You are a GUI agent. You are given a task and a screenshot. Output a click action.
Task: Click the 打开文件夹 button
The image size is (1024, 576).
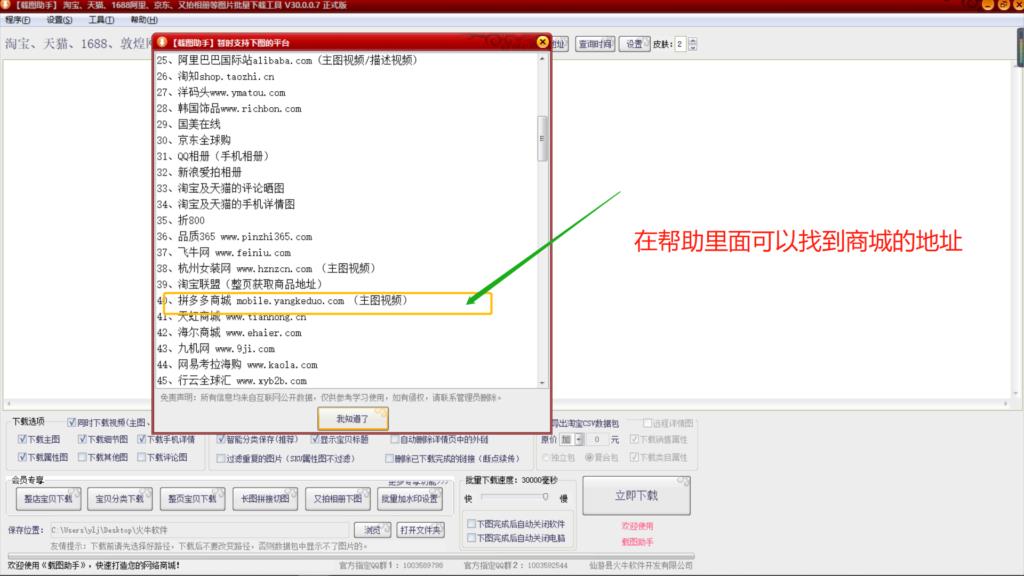420,530
